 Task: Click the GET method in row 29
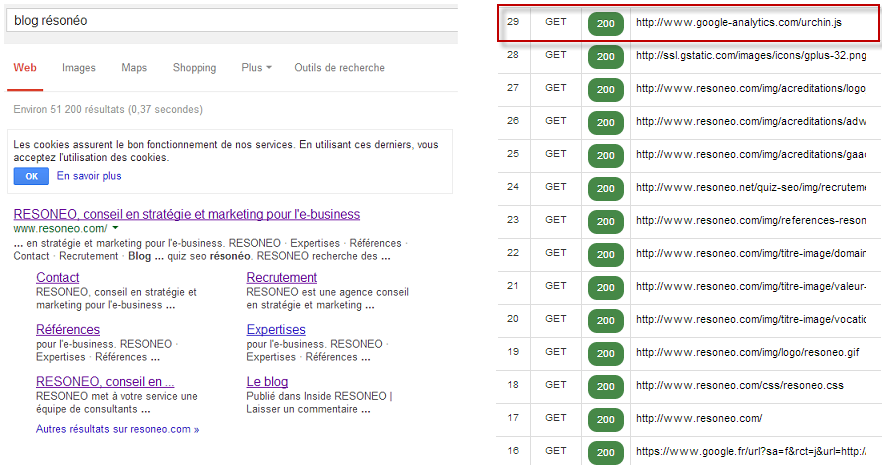[x=556, y=22]
